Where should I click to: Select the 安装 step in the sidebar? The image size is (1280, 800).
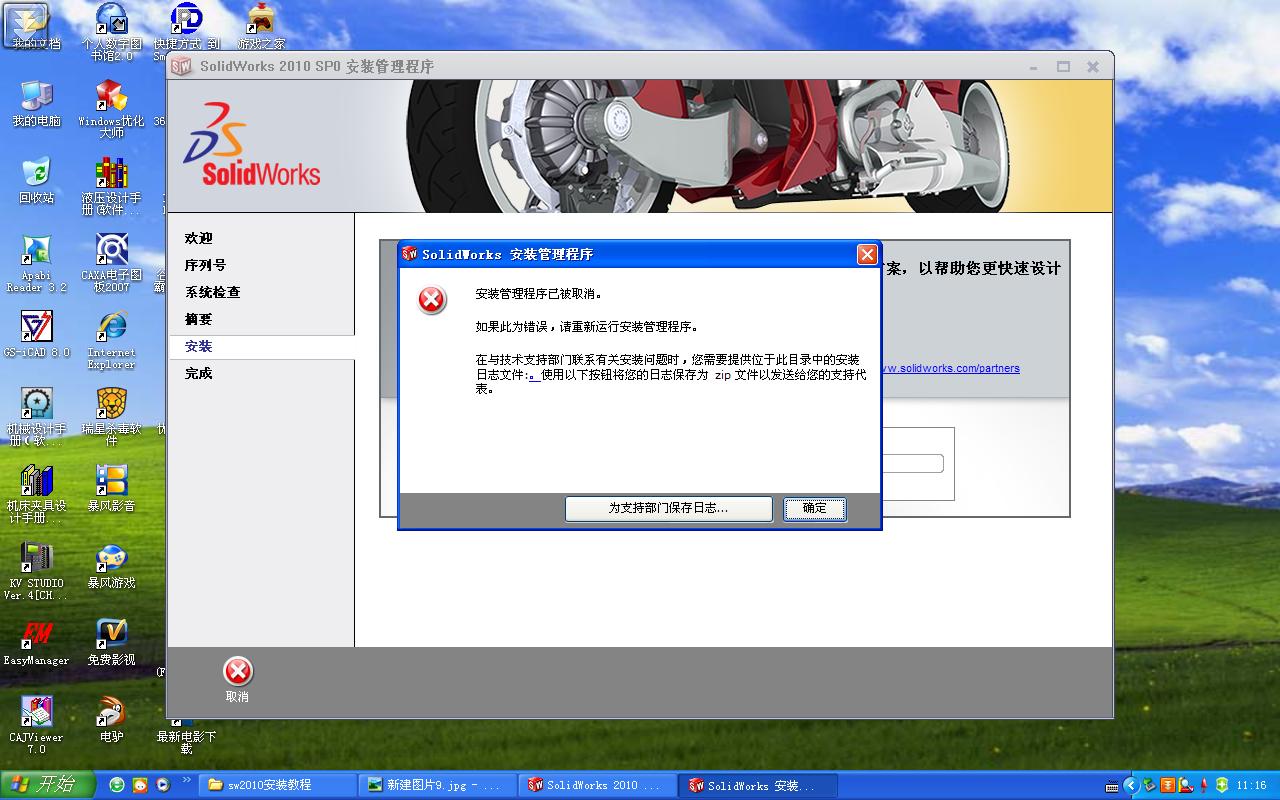(x=199, y=346)
